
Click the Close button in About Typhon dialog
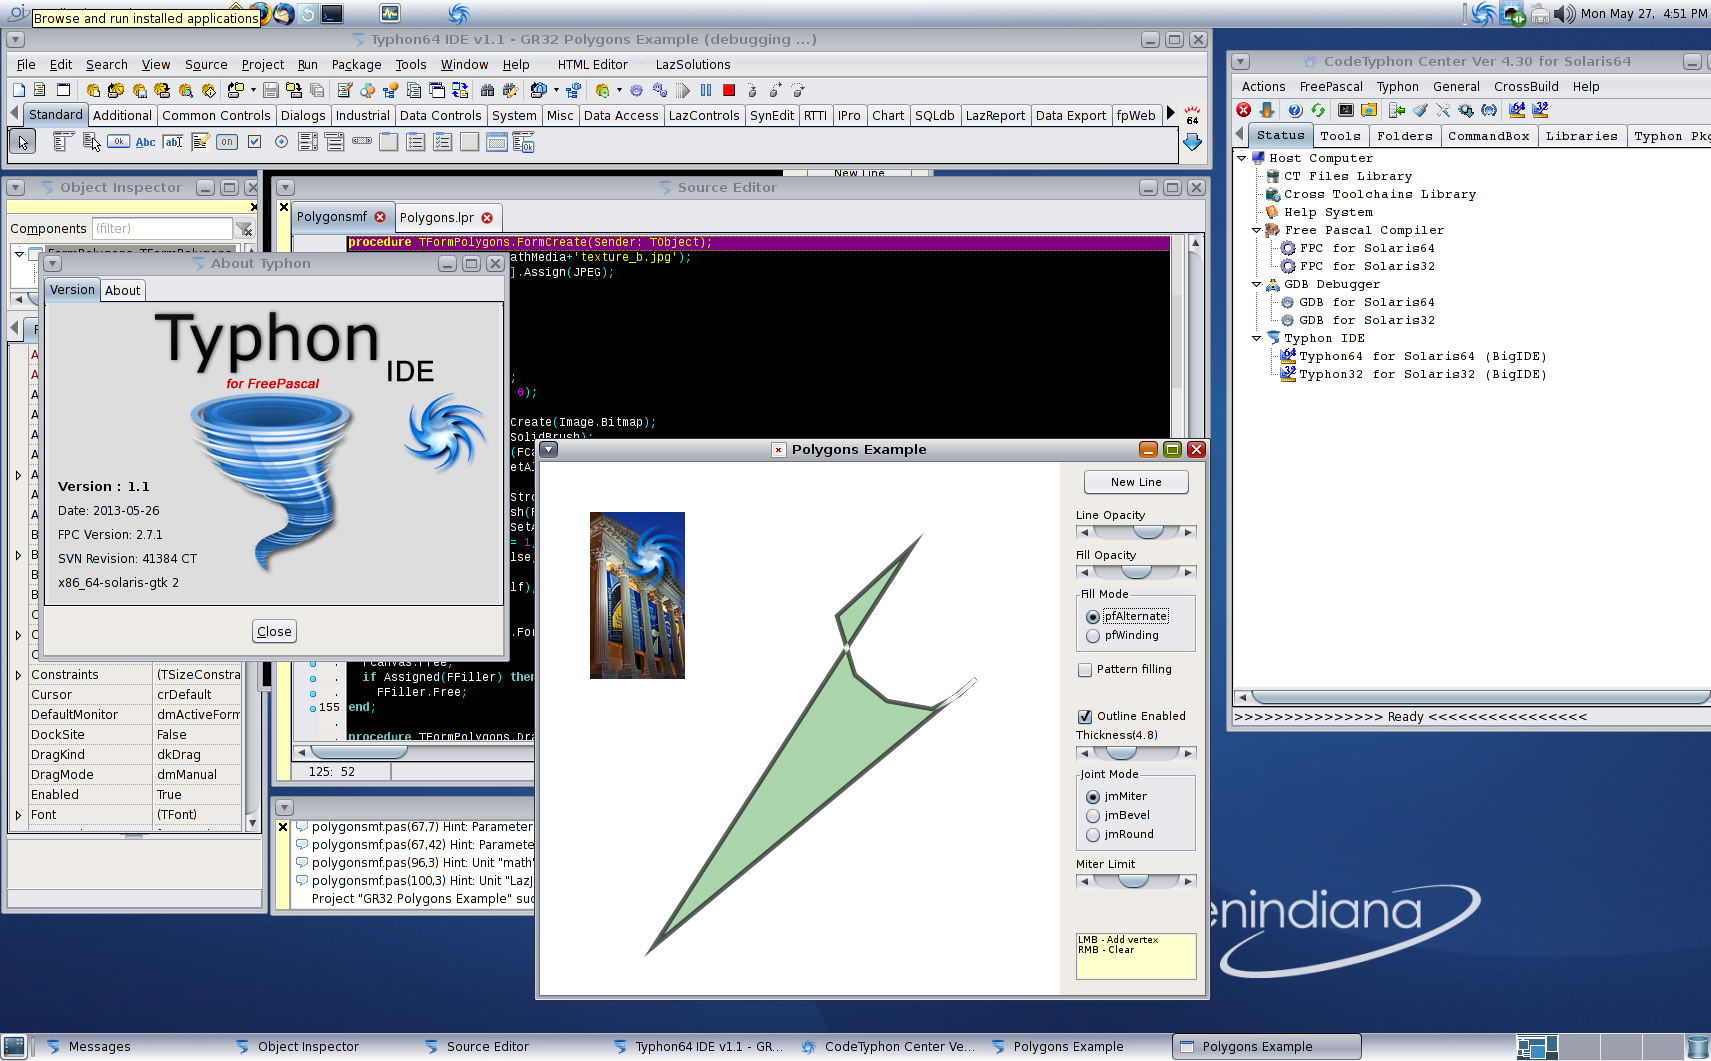pyautogui.click(x=274, y=632)
